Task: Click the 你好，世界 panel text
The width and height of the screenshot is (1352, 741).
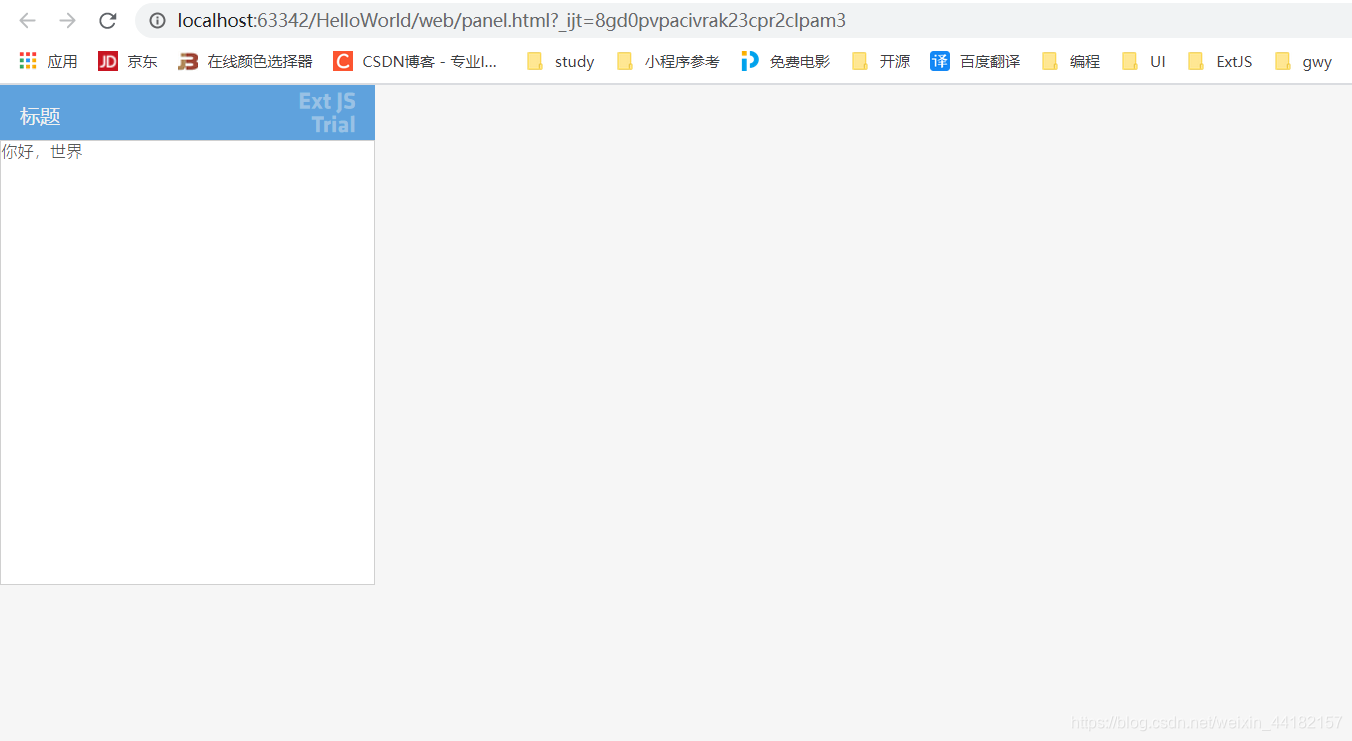Action: 42,152
